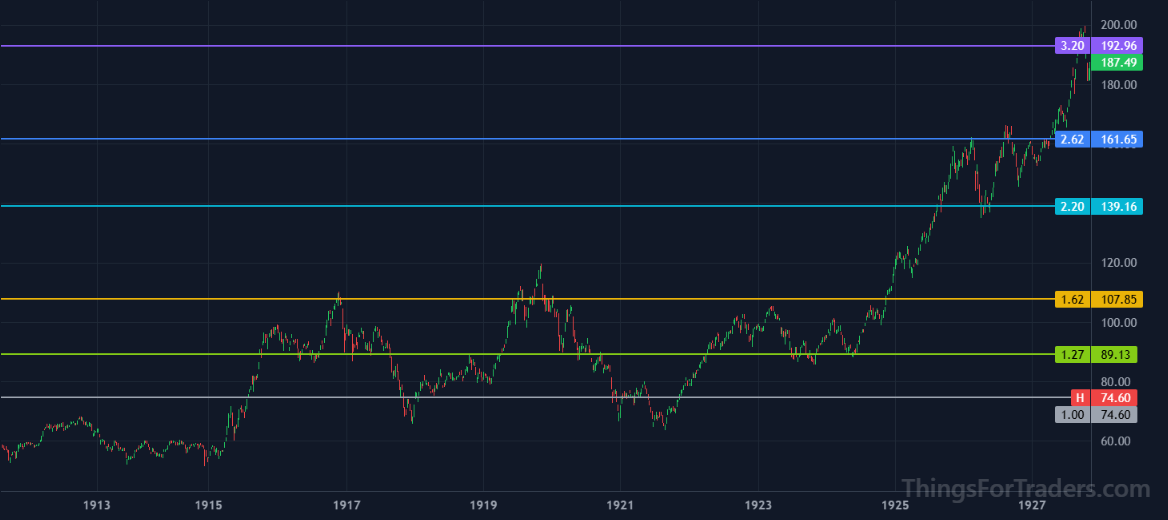Select the orange 1.62 horizontal level line

pos(527,299)
